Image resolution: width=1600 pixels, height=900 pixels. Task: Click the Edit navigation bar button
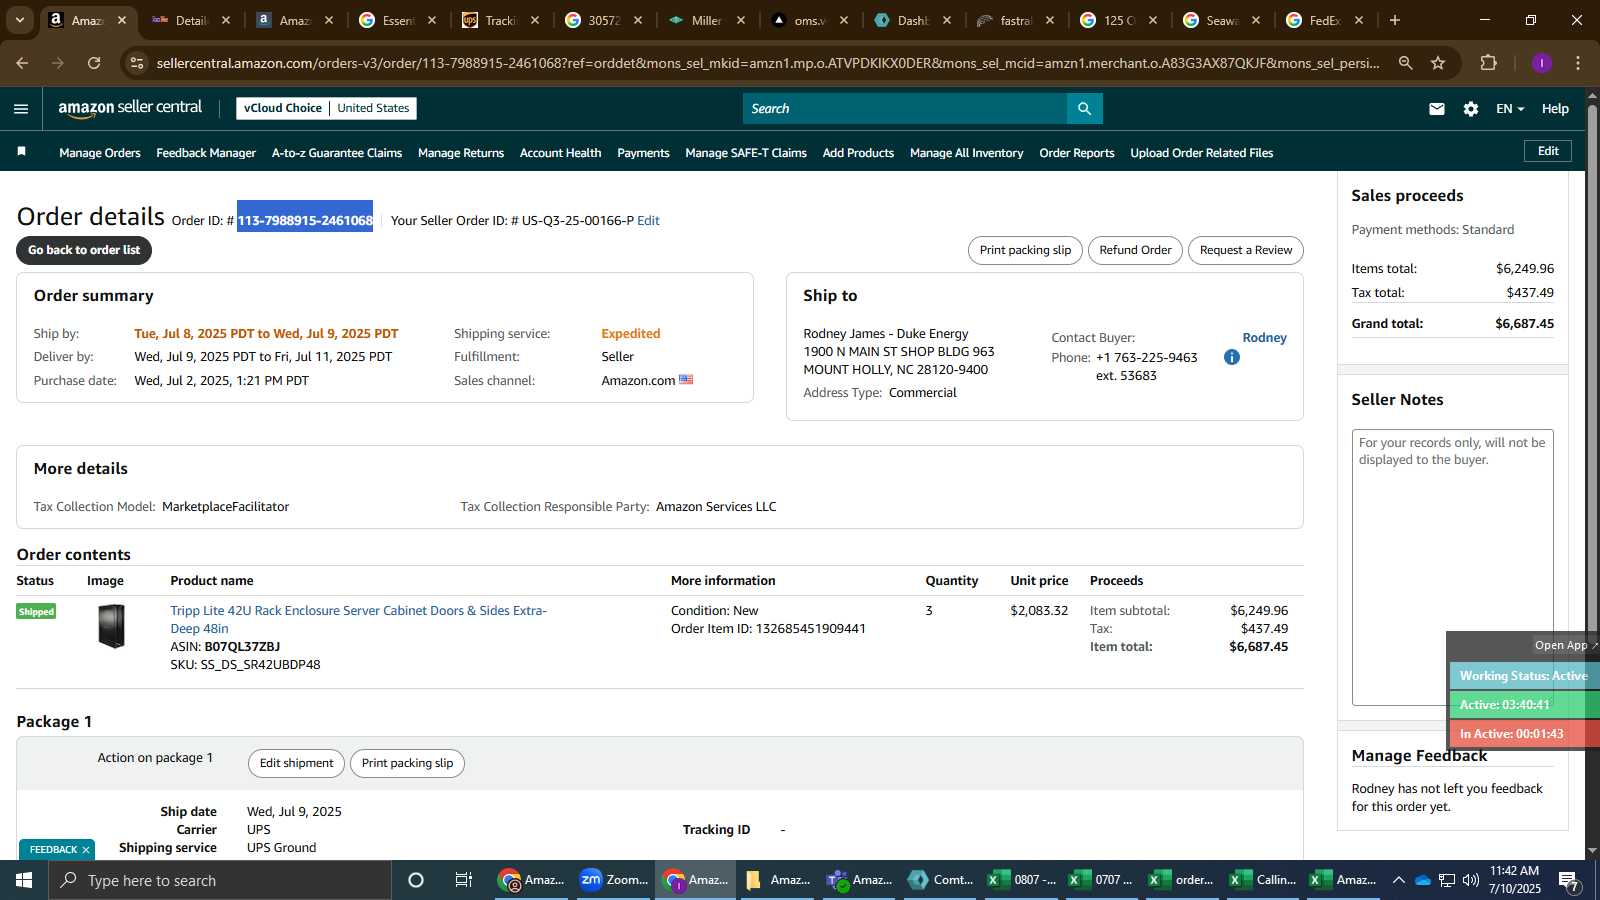[x=1548, y=151]
